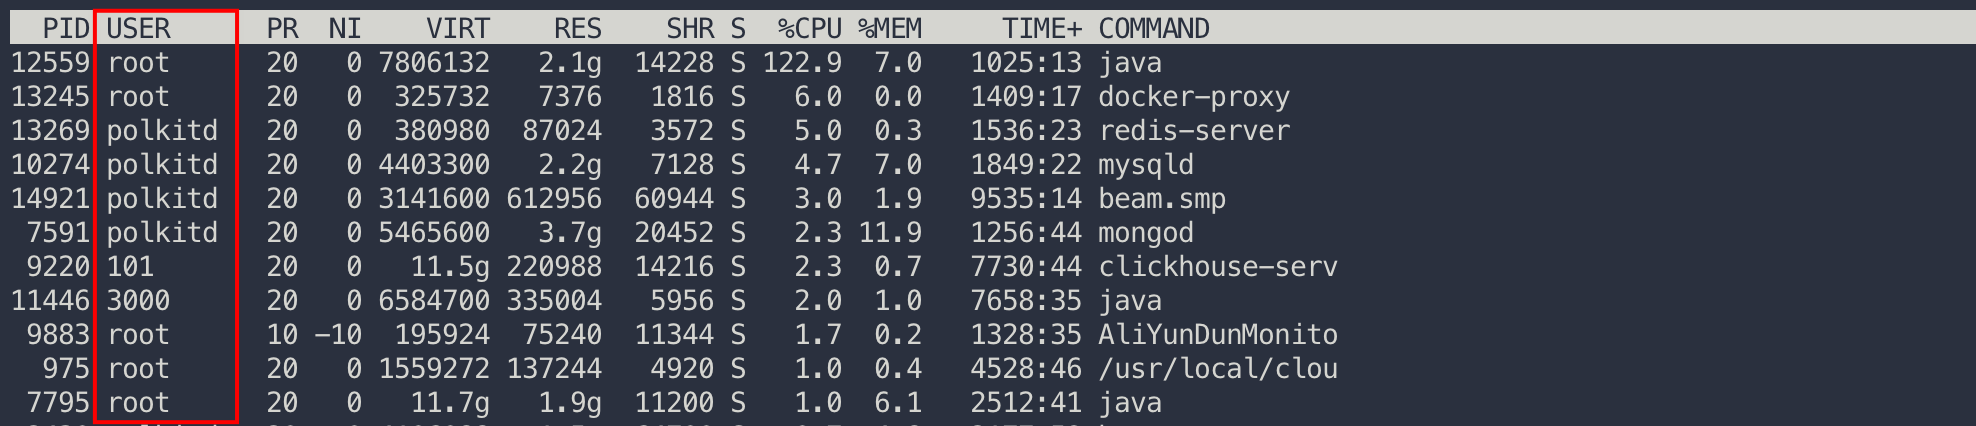Click the AliYunDunMonito process name
Viewport: 1976px width, 426px height.
point(1217,335)
